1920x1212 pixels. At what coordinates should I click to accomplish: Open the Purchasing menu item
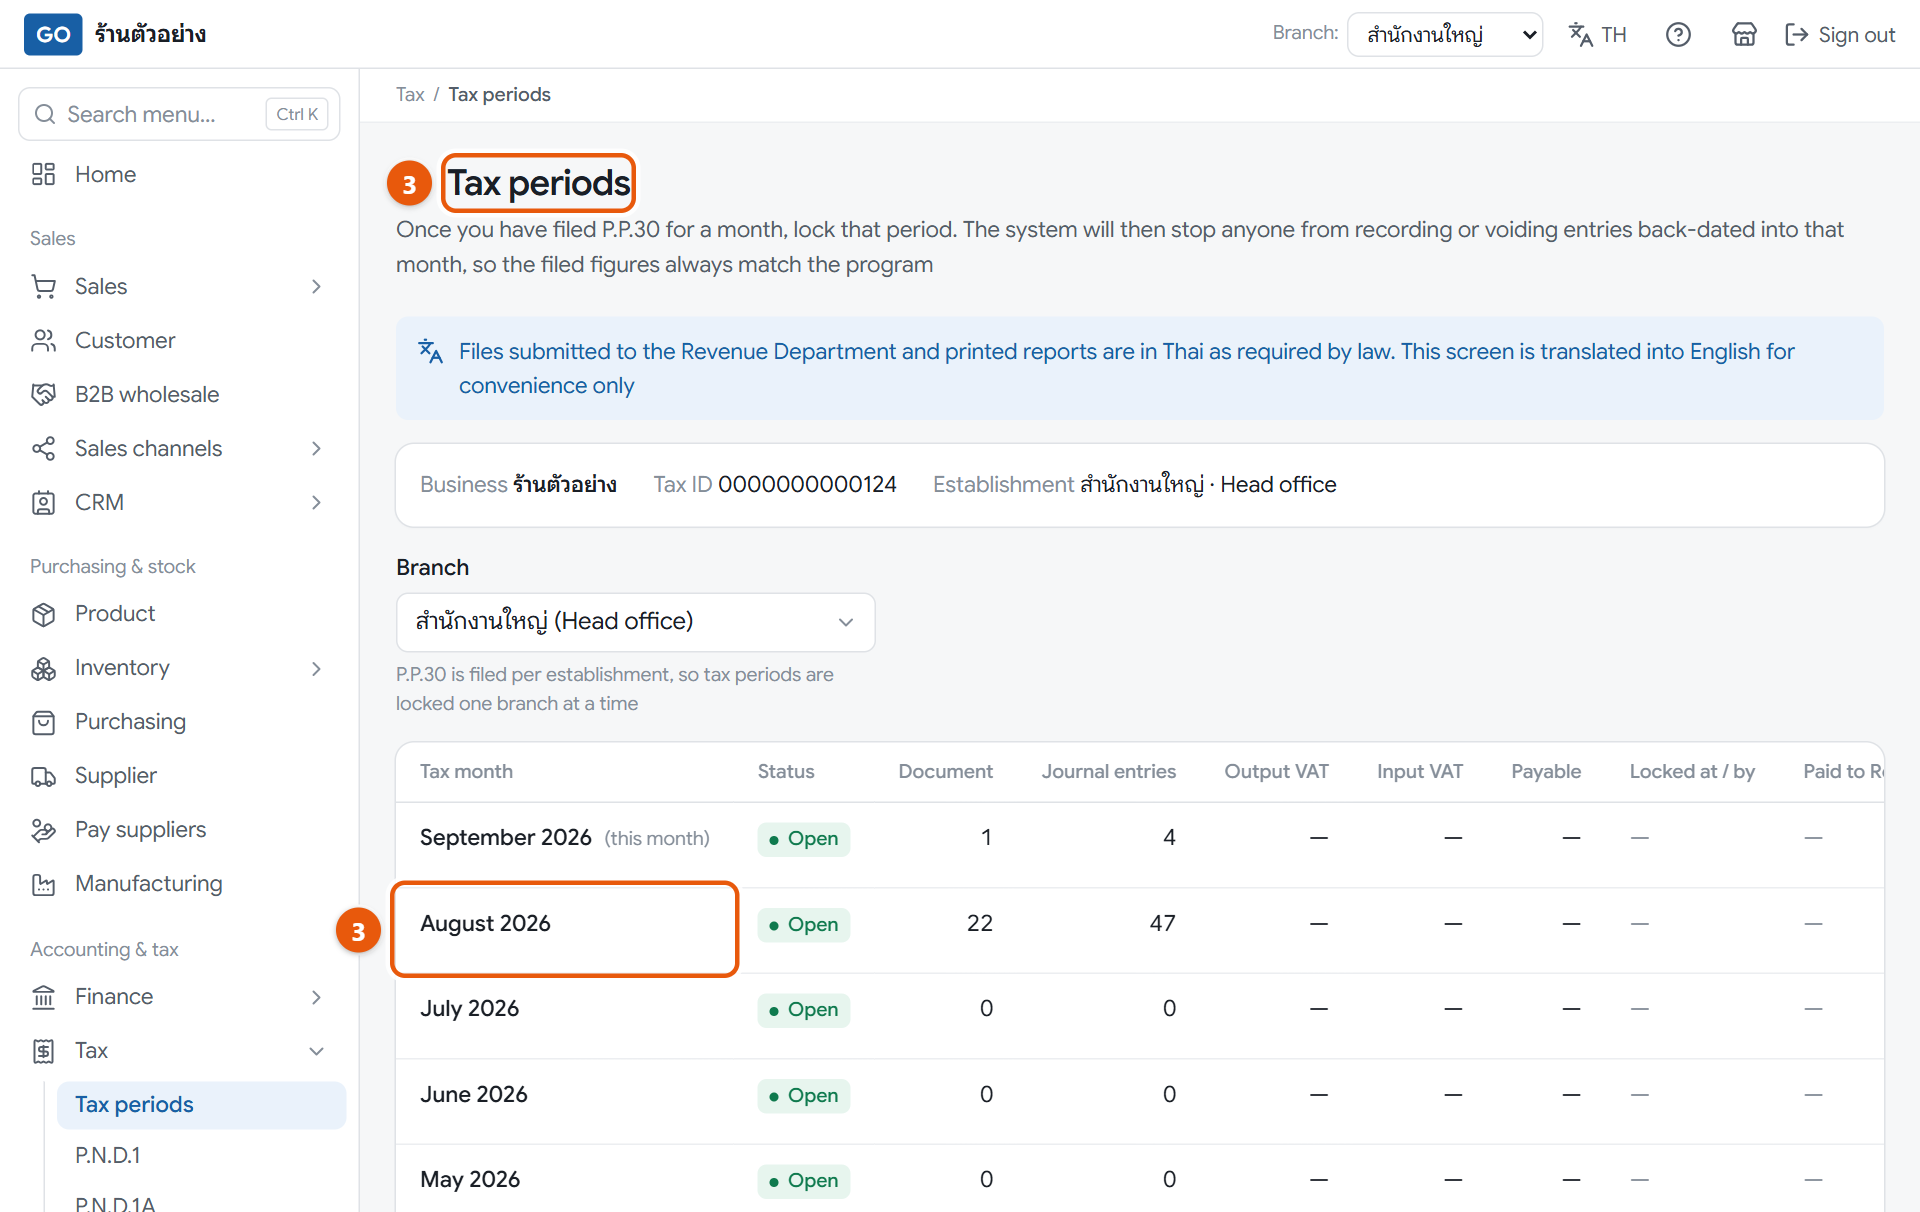click(179, 722)
